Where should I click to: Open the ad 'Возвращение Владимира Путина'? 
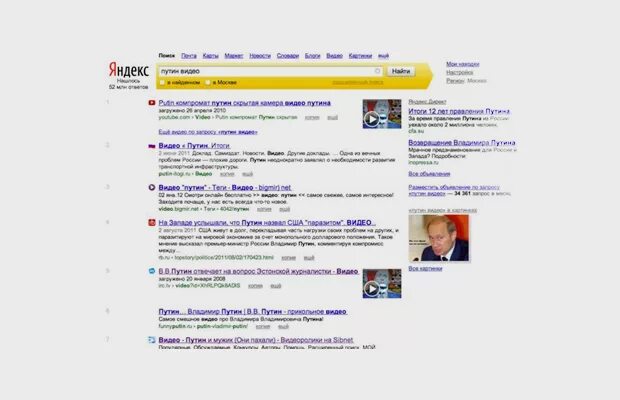coord(462,143)
